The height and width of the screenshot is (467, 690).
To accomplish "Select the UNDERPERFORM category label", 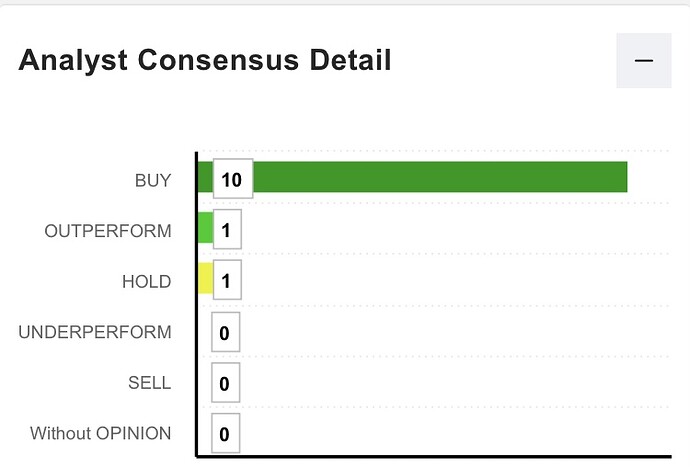I will click(95, 332).
